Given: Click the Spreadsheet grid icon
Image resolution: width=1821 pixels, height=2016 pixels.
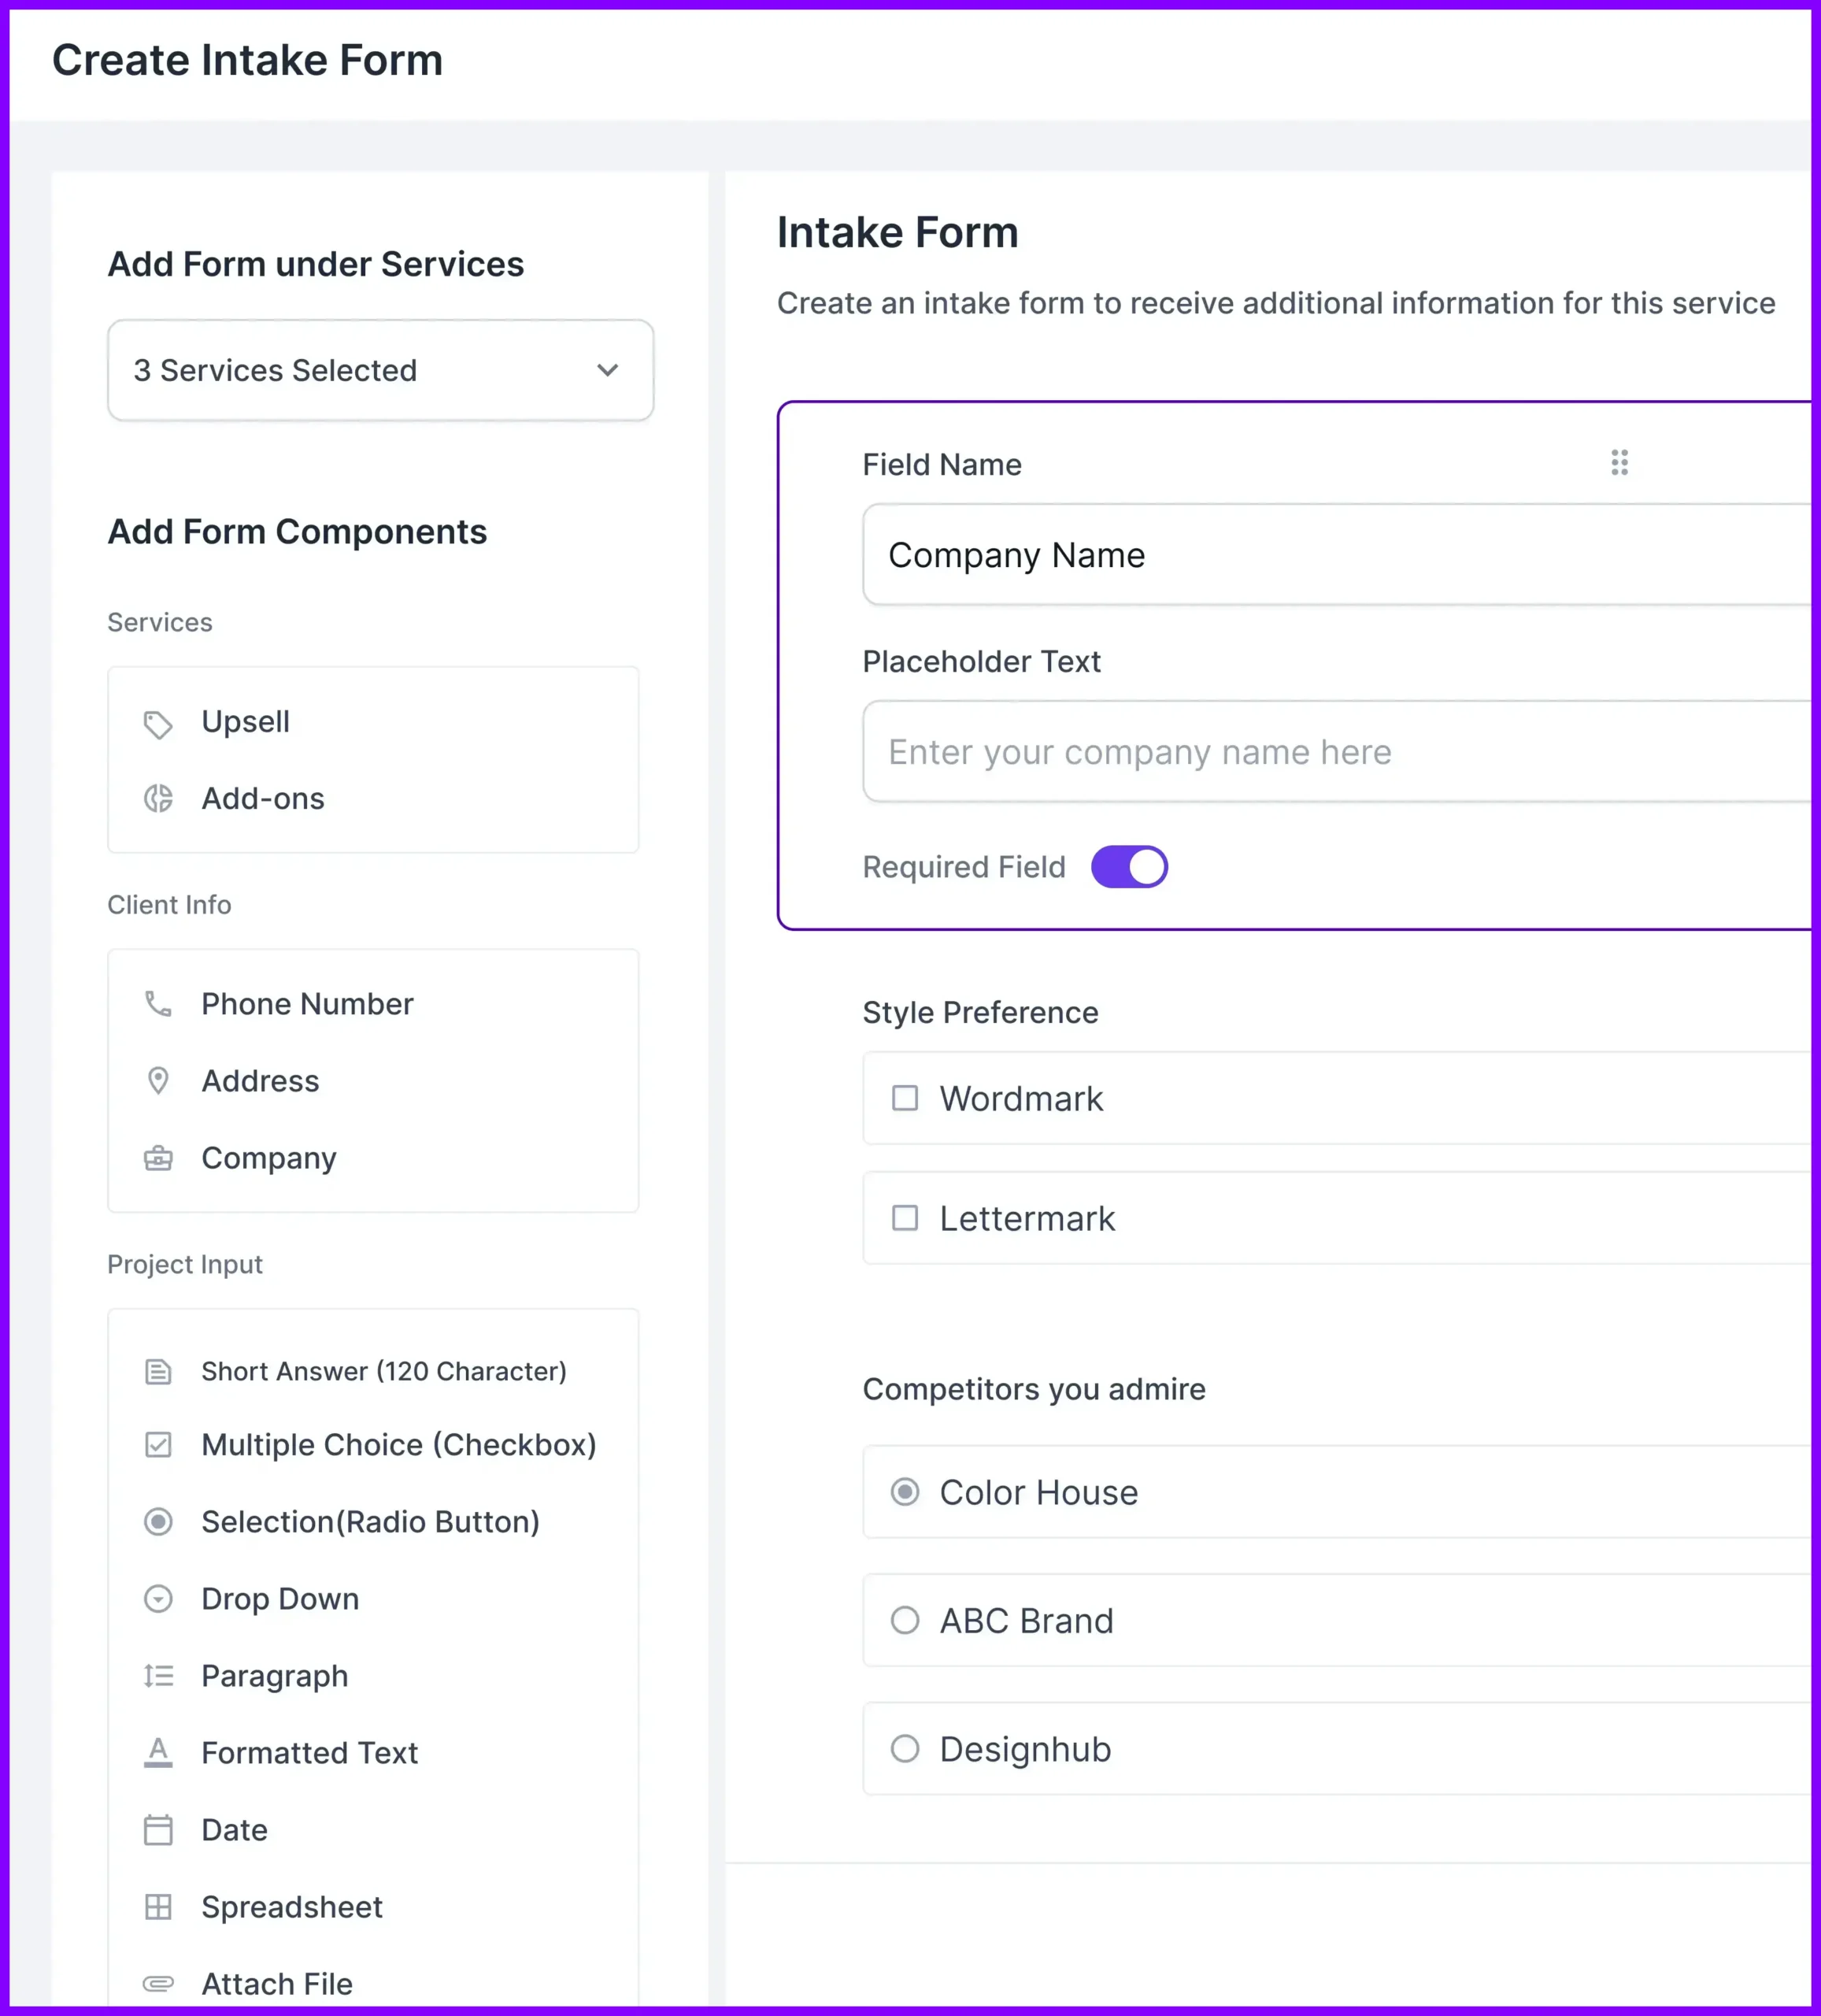Looking at the screenshot, I should pyautogui.click(x=158, y=1907).
